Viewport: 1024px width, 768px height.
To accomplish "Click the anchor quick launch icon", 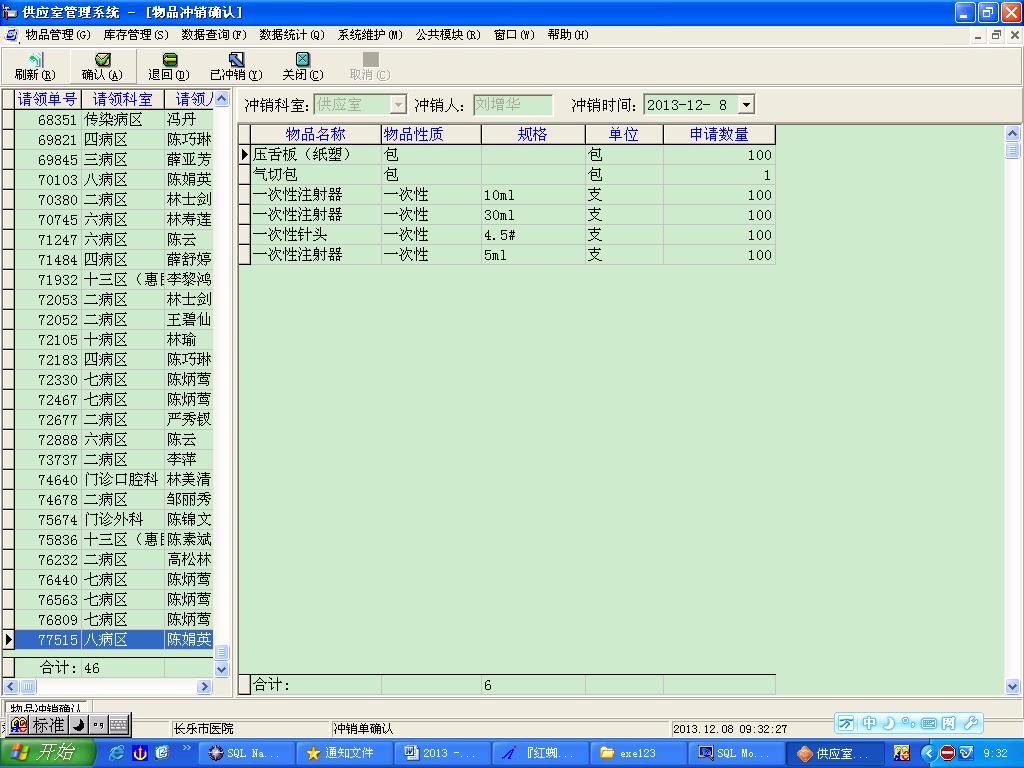I will [x=140, y=753].
